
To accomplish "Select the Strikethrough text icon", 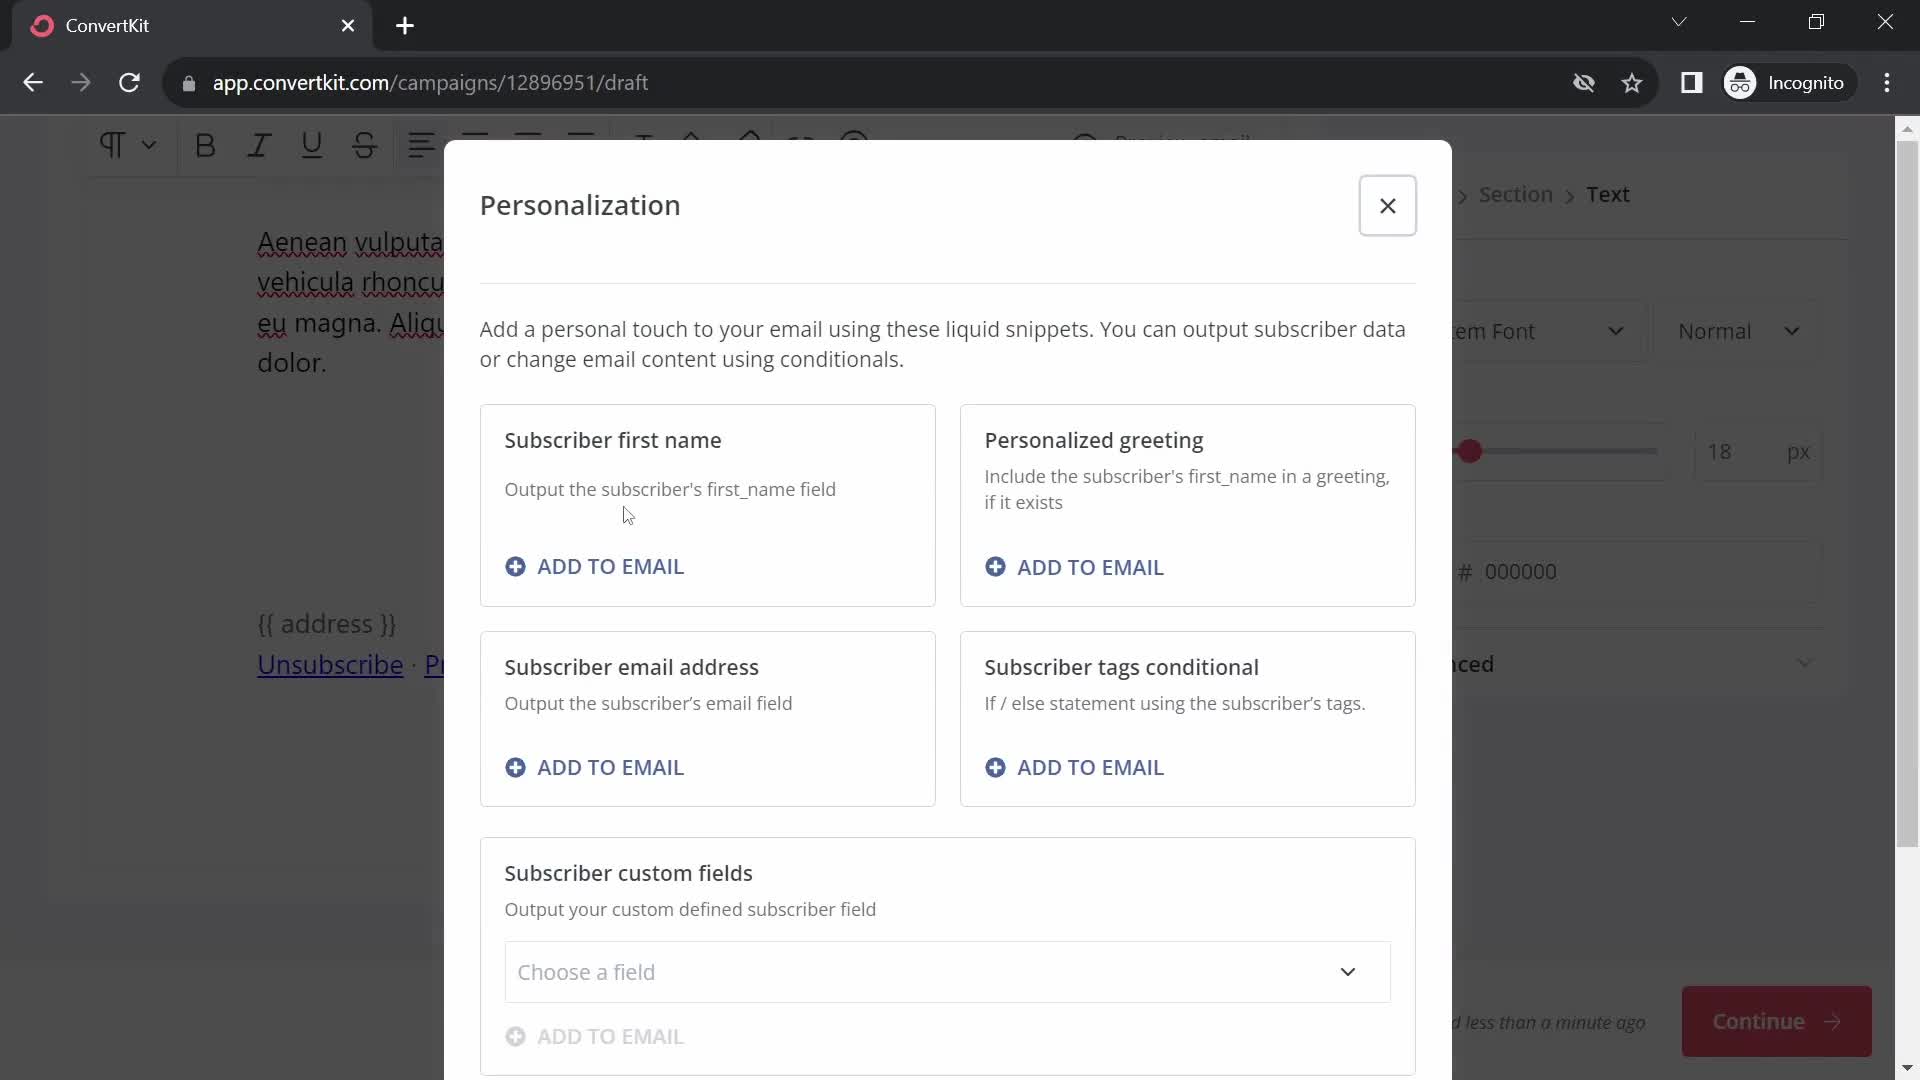I will (x=365, y=144).
